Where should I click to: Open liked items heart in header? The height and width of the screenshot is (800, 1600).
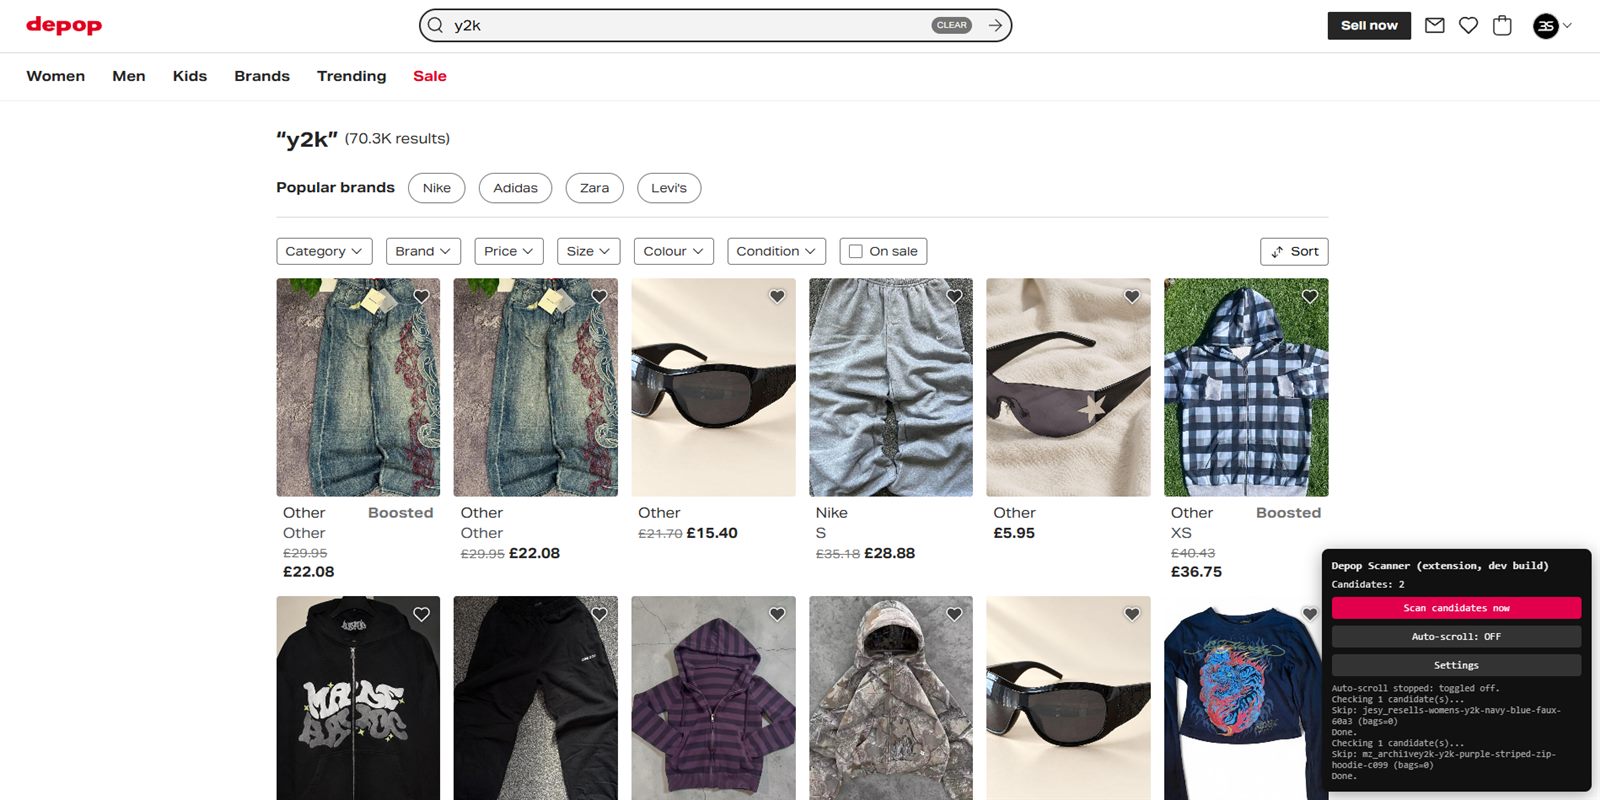point(1468,25)
